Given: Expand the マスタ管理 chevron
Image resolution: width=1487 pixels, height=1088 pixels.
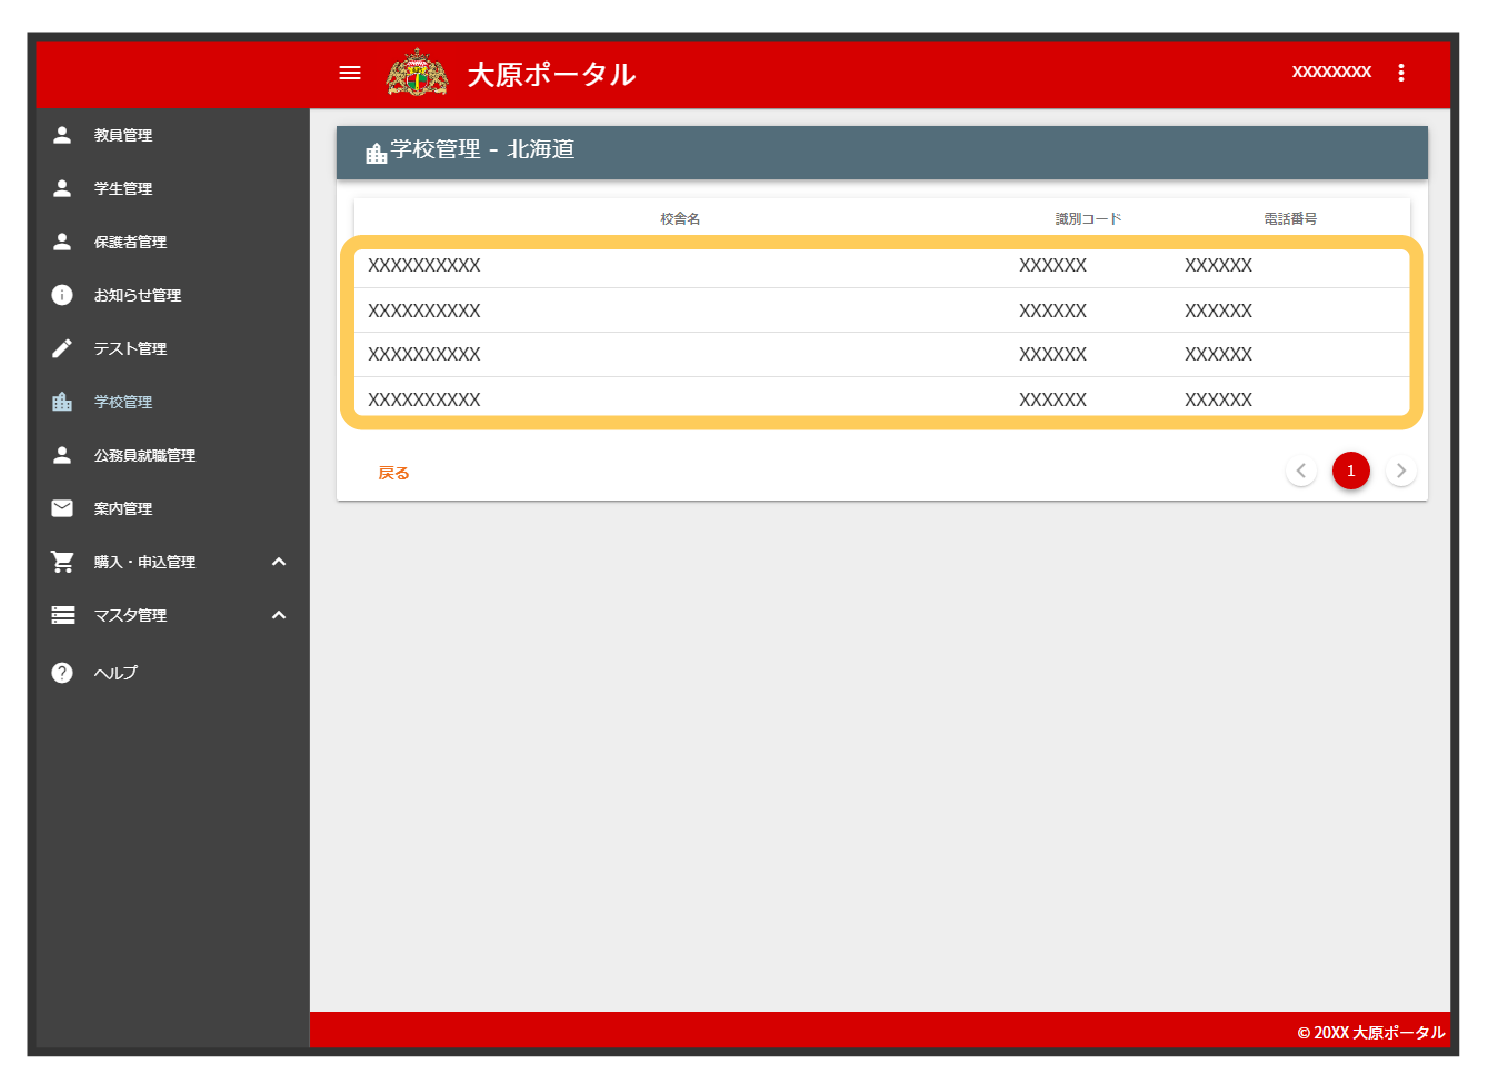Looking at the screenshot, I should coord(279,615).
